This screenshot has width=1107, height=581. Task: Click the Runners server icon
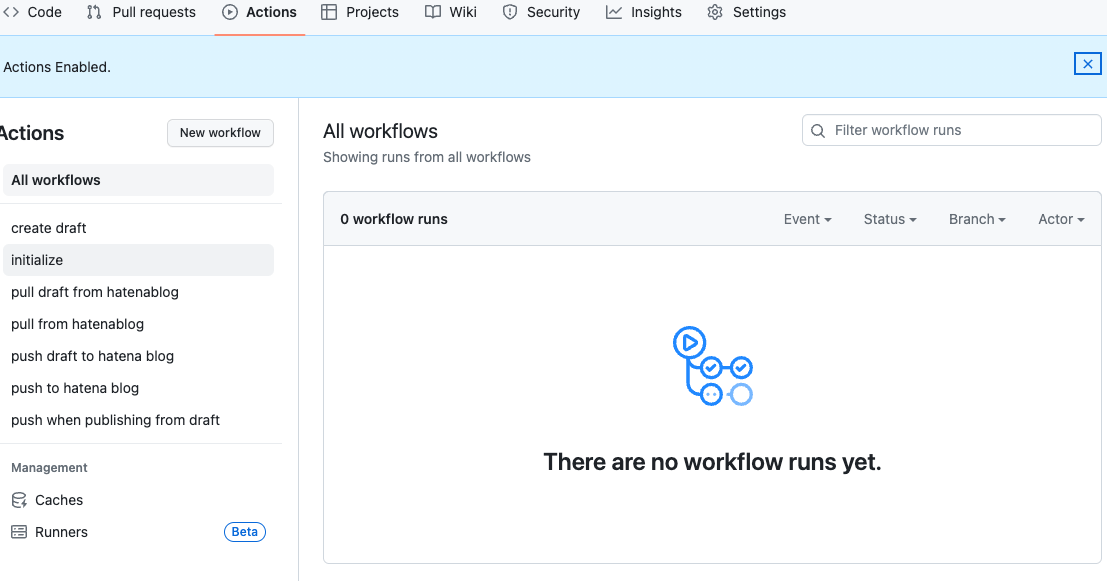click(x=19, y=532)
